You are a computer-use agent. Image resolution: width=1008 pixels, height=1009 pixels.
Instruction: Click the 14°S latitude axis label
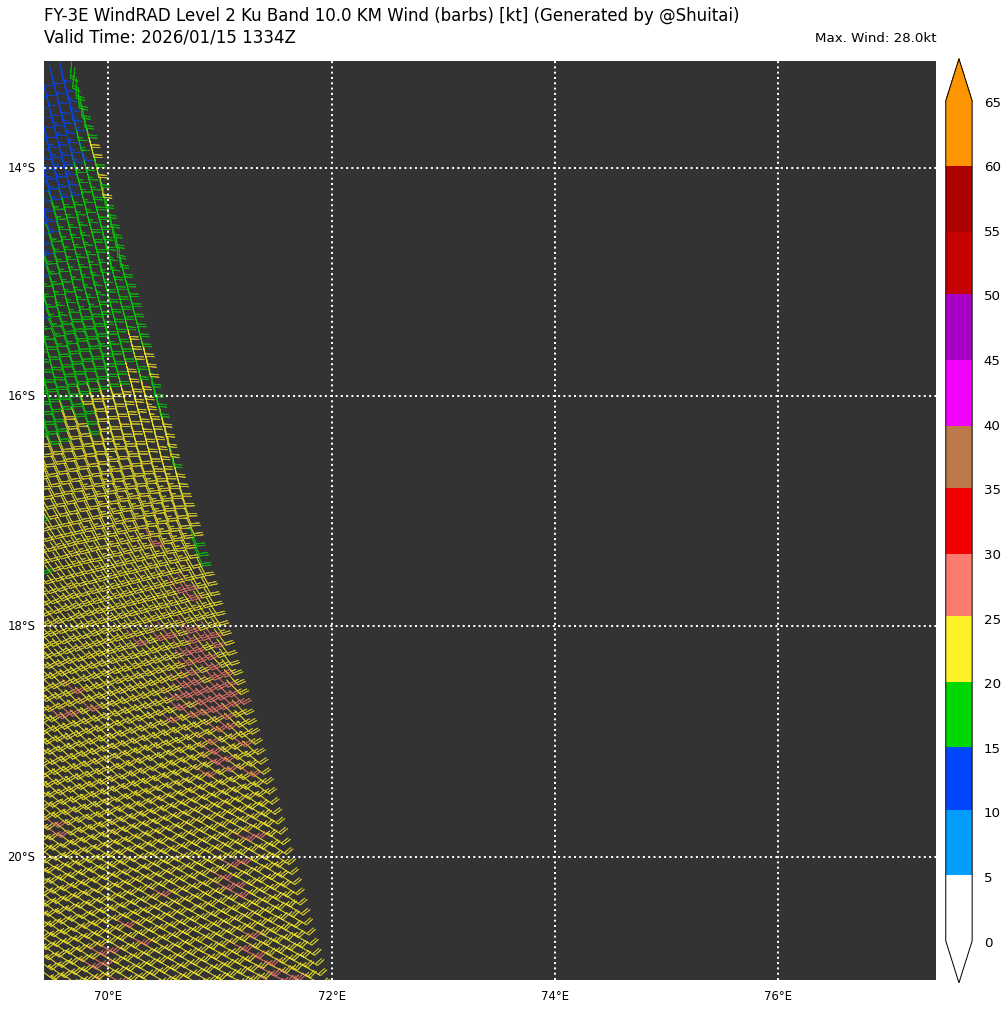tap(21, 168)
